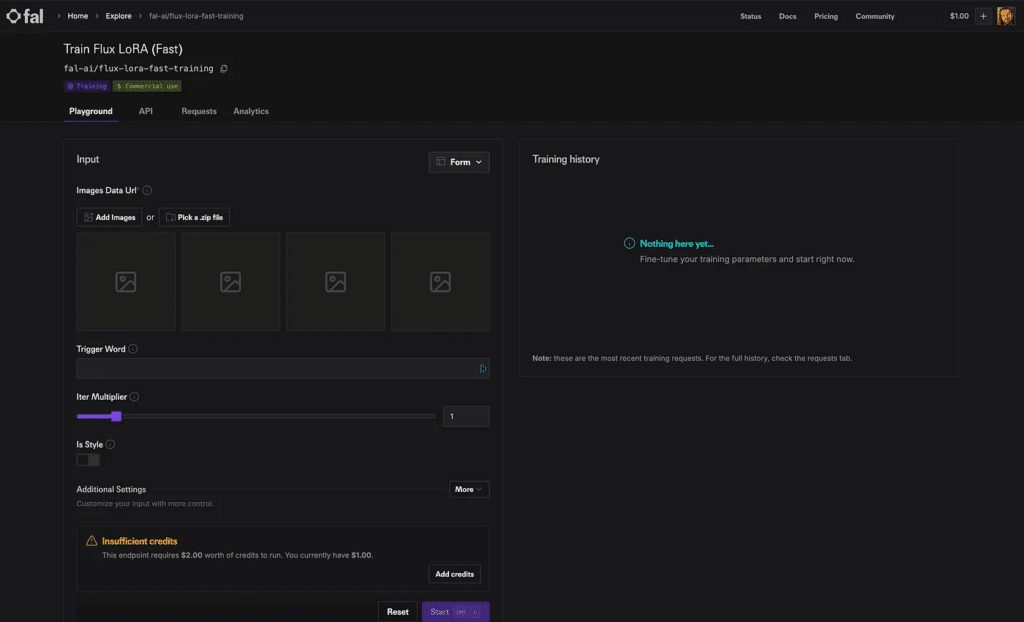
Task: Open the Trigger Word info icon
Action: [x=133, y=349]
